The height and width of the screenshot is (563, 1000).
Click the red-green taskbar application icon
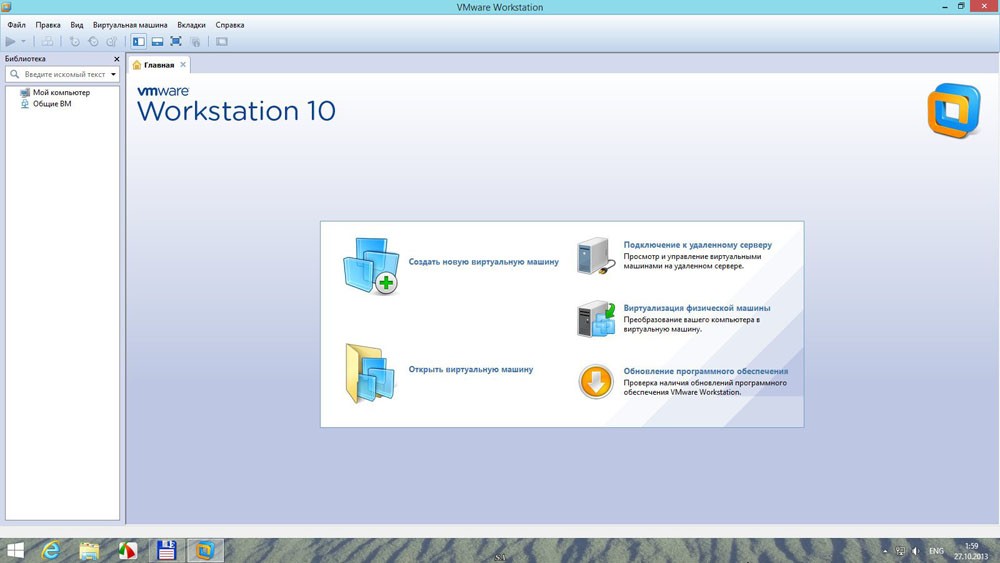pos(128,550)
